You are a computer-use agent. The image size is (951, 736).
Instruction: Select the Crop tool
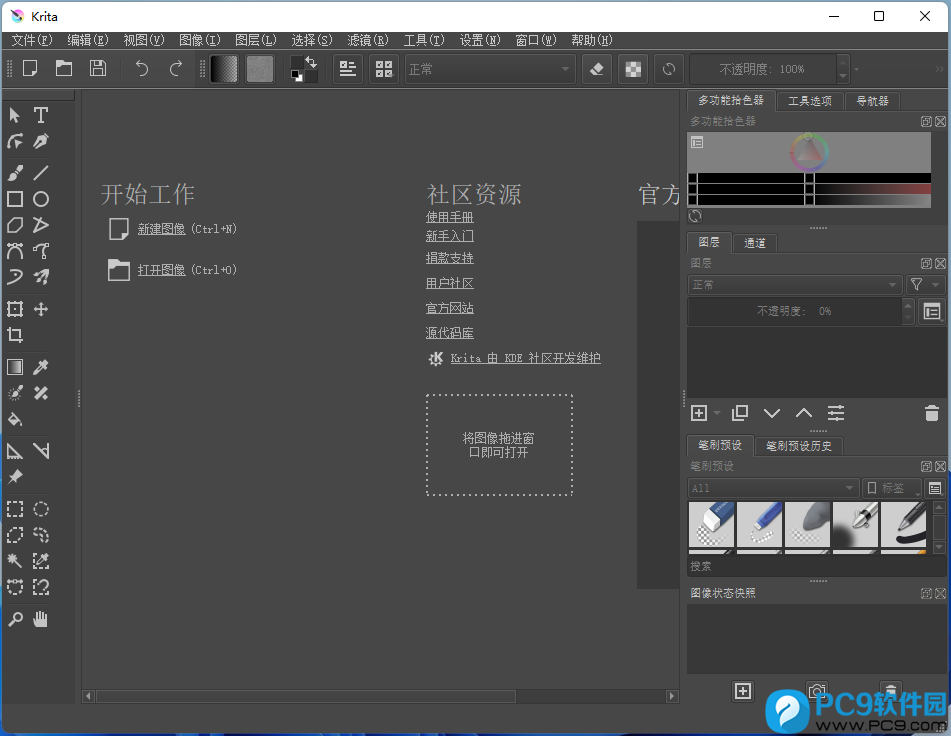pyautogui.click(x=15, y=335)
